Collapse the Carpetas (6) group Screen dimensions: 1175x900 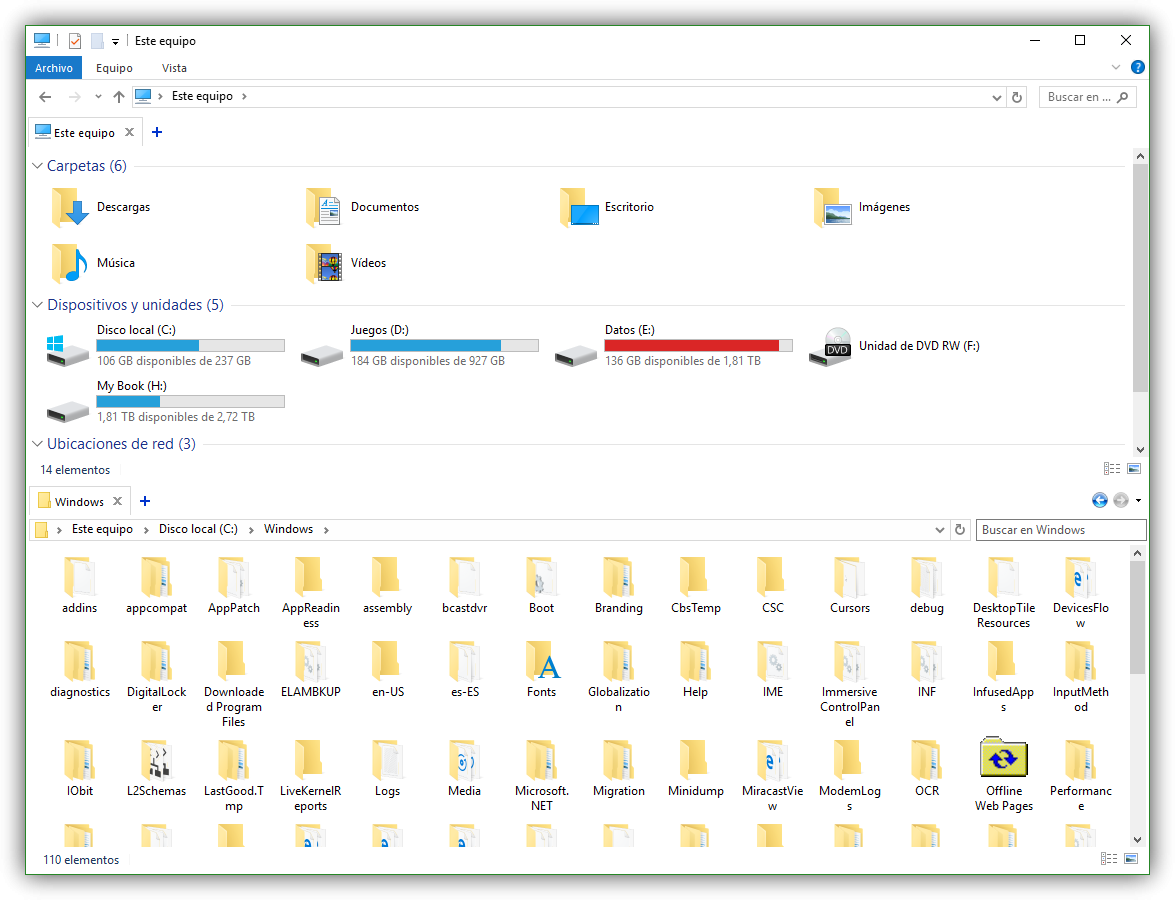pyautogui.click(x=37, y=166)
